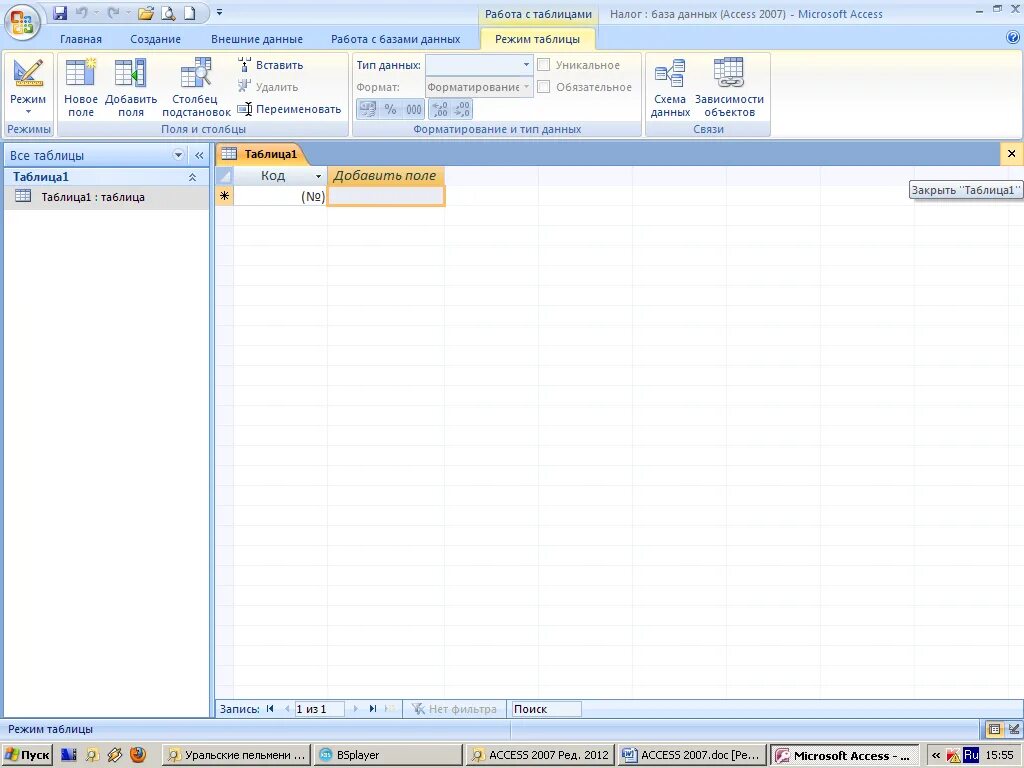Open the Тип данных combo box

[x=479, y=65]
